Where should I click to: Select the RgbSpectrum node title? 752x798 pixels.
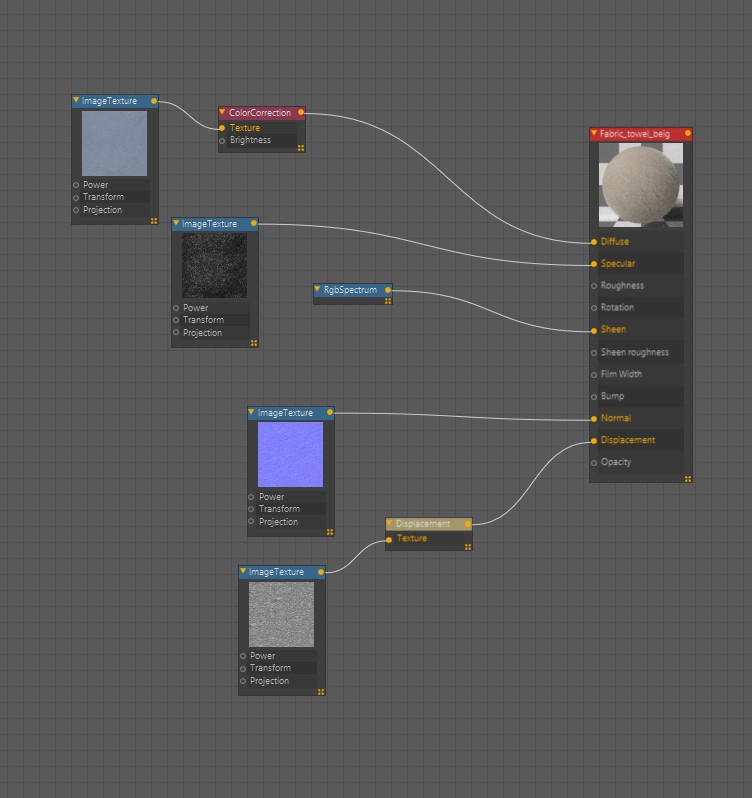[x=350, y=290]
